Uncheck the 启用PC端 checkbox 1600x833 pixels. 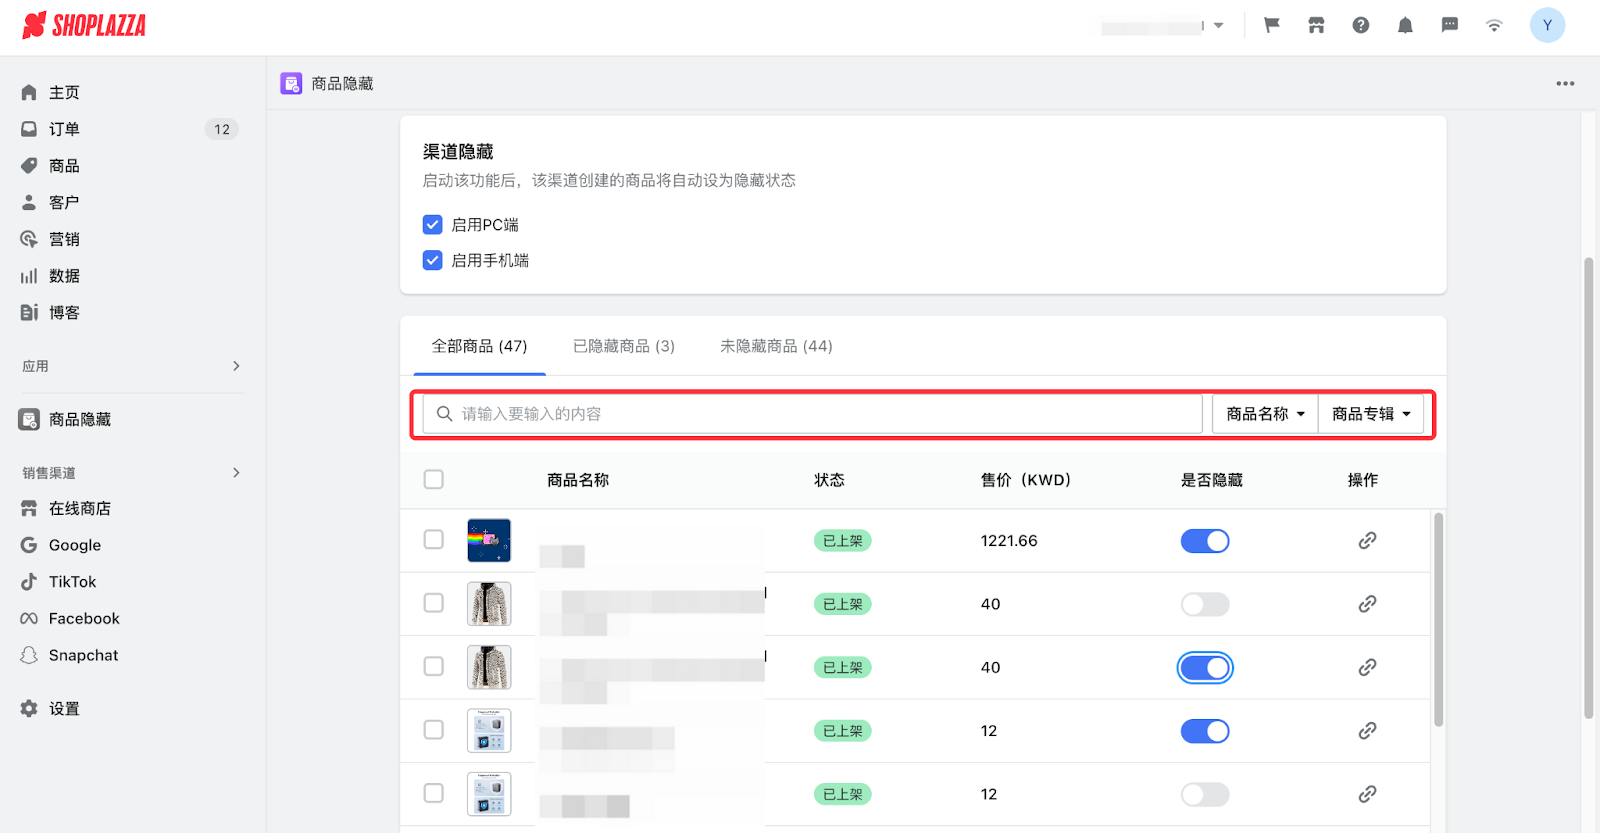(433, 225)
